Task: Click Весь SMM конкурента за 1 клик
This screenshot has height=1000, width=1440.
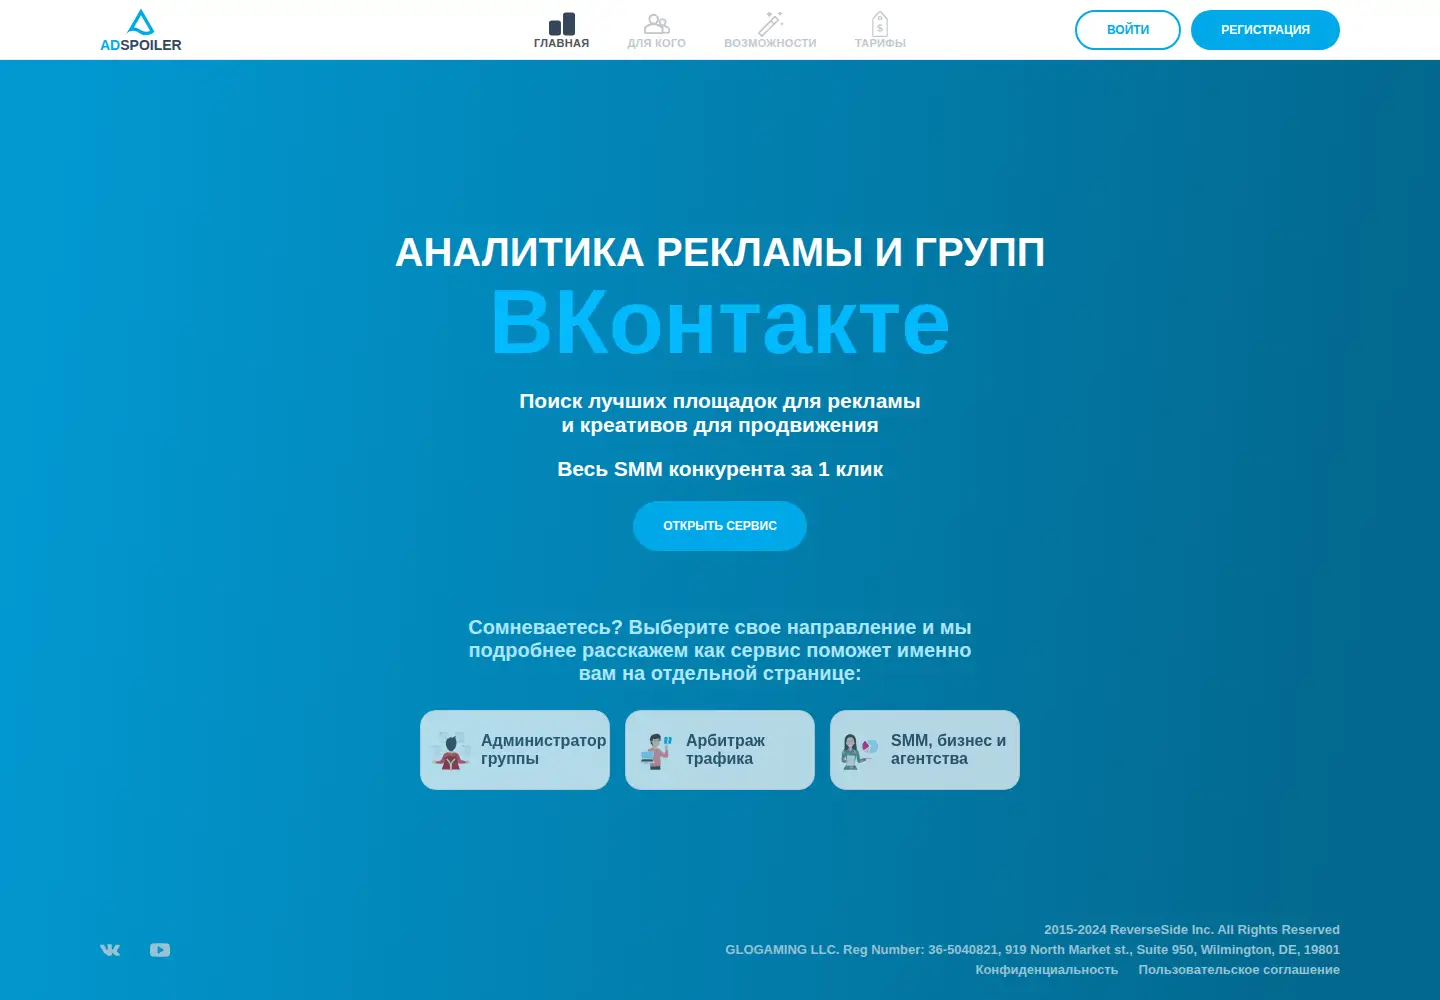Action: point(720,469)
